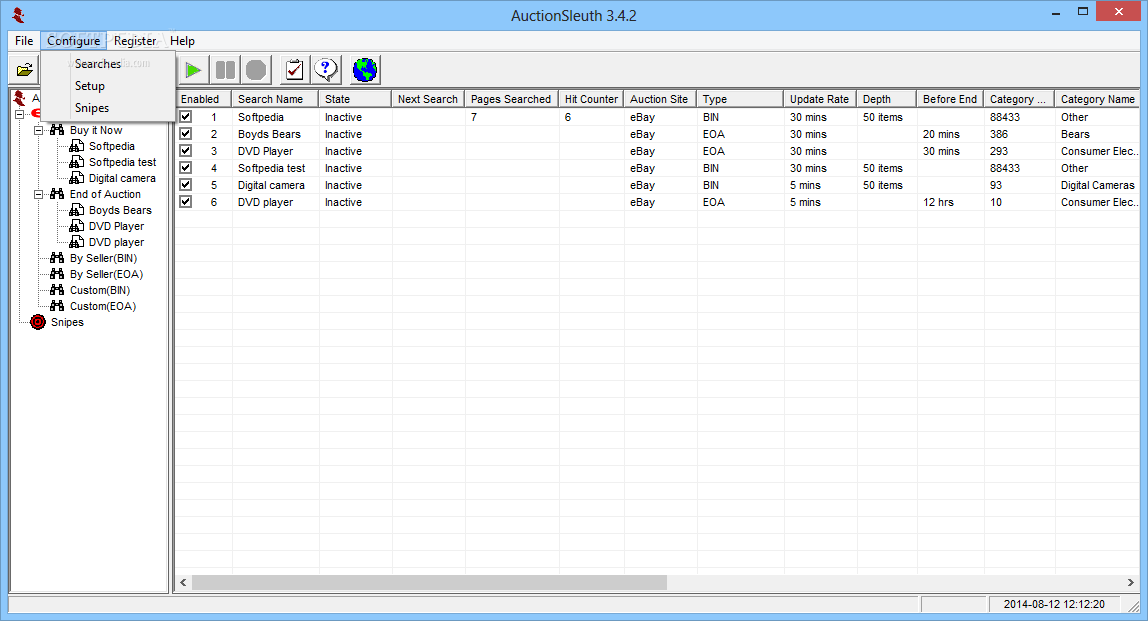1148x621 pixels.
Task: Click binoculars icon beside By Seller(EOA)
Action: [x=57, y=274]
